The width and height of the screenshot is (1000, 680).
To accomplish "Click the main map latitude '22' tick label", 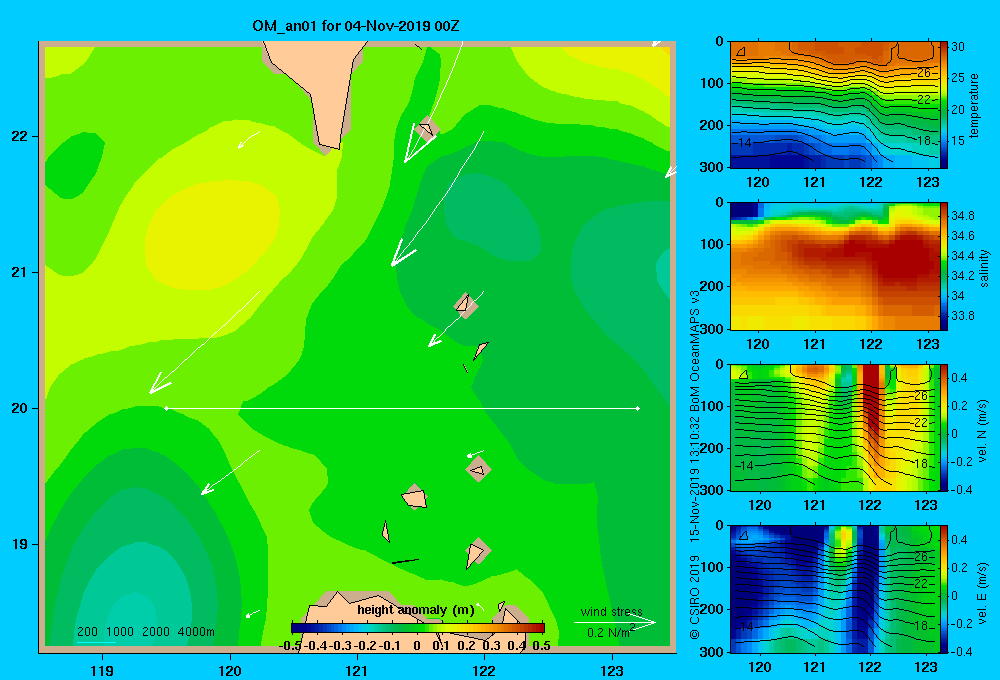I will [x=20, y=137].
